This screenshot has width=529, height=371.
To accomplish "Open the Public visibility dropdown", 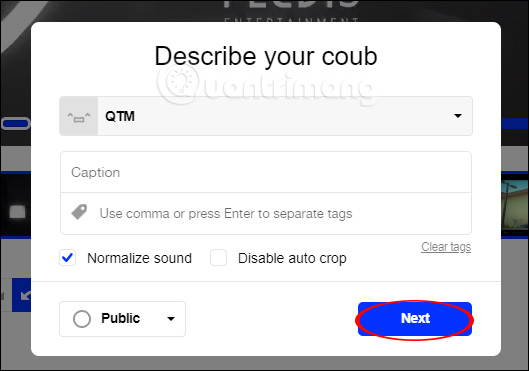I will click(122, 319).
